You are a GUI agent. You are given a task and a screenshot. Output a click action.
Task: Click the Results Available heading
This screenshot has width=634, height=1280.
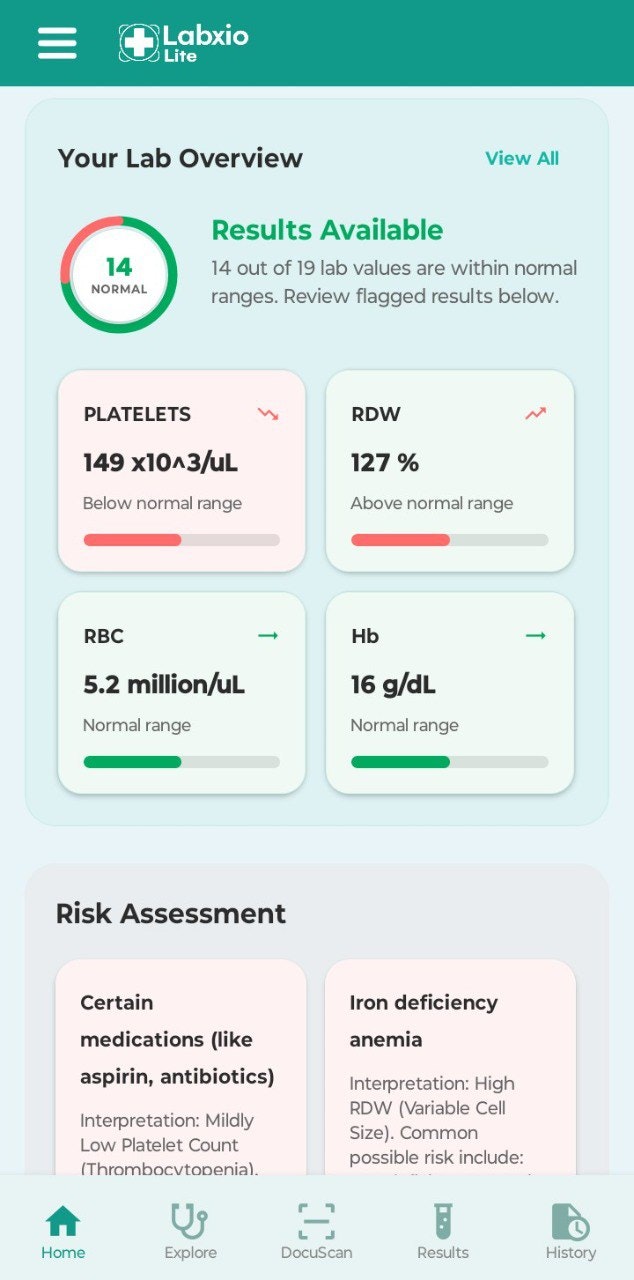pos(327,231)
